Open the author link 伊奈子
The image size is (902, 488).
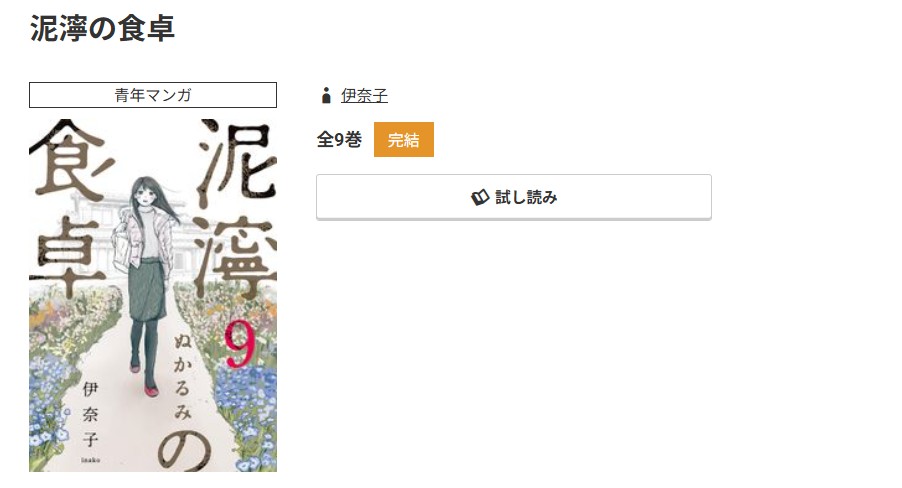click(x=364, y=96)
